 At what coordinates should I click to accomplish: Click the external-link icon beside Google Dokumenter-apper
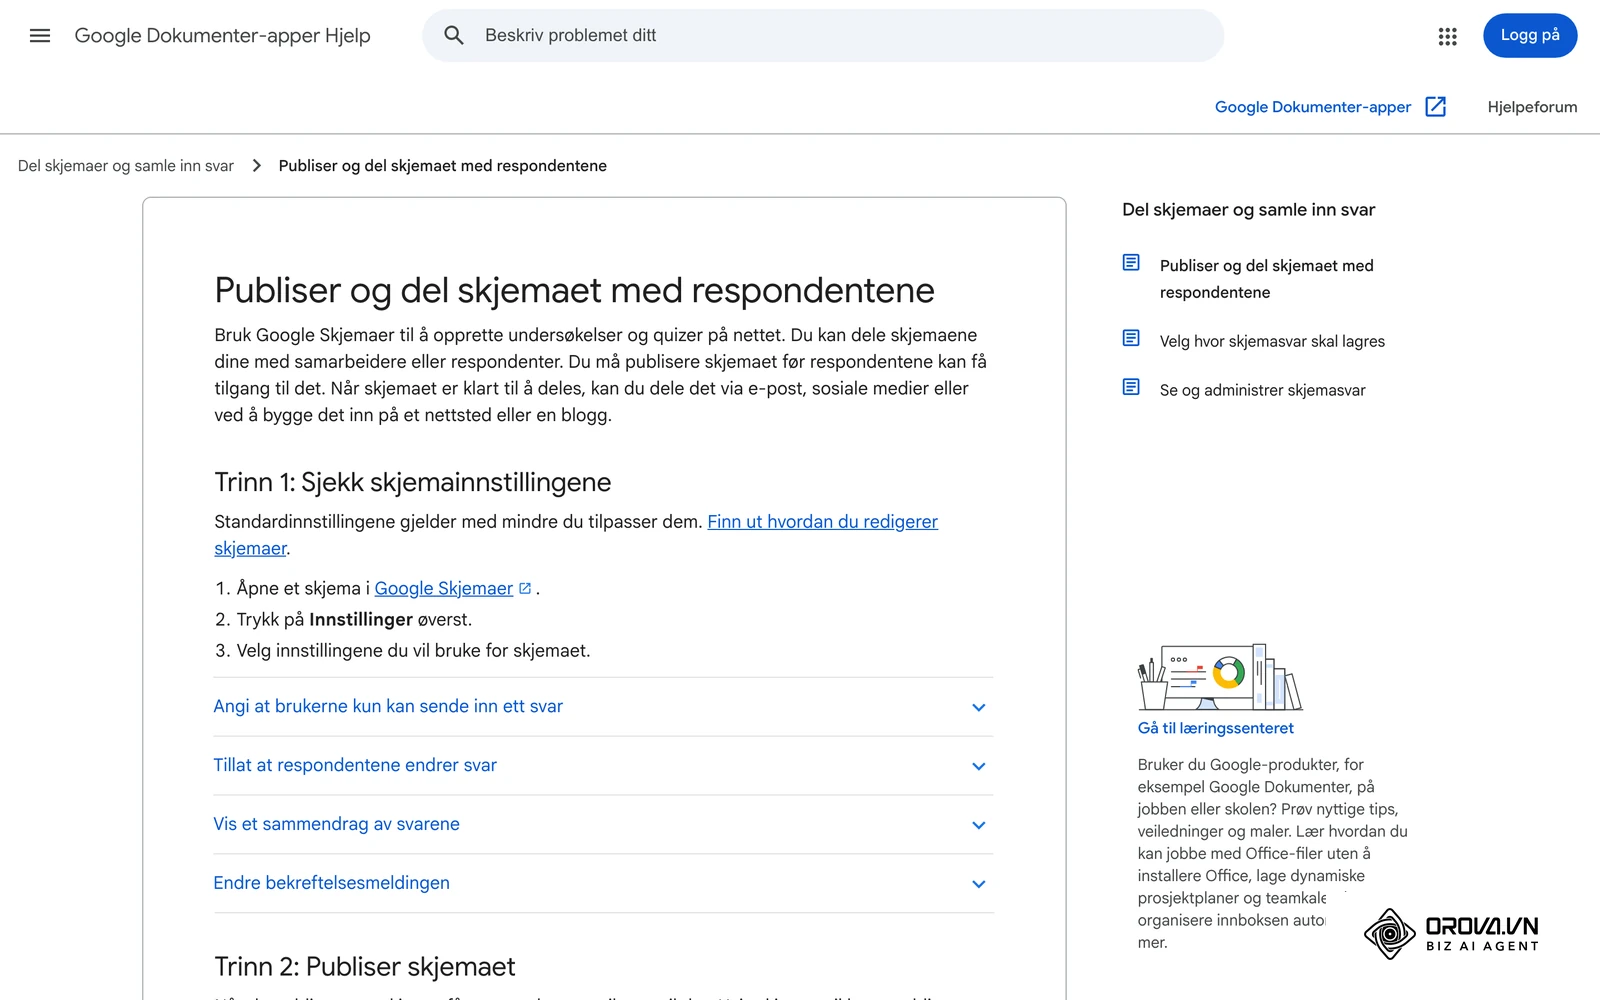tap(1436, 107)
